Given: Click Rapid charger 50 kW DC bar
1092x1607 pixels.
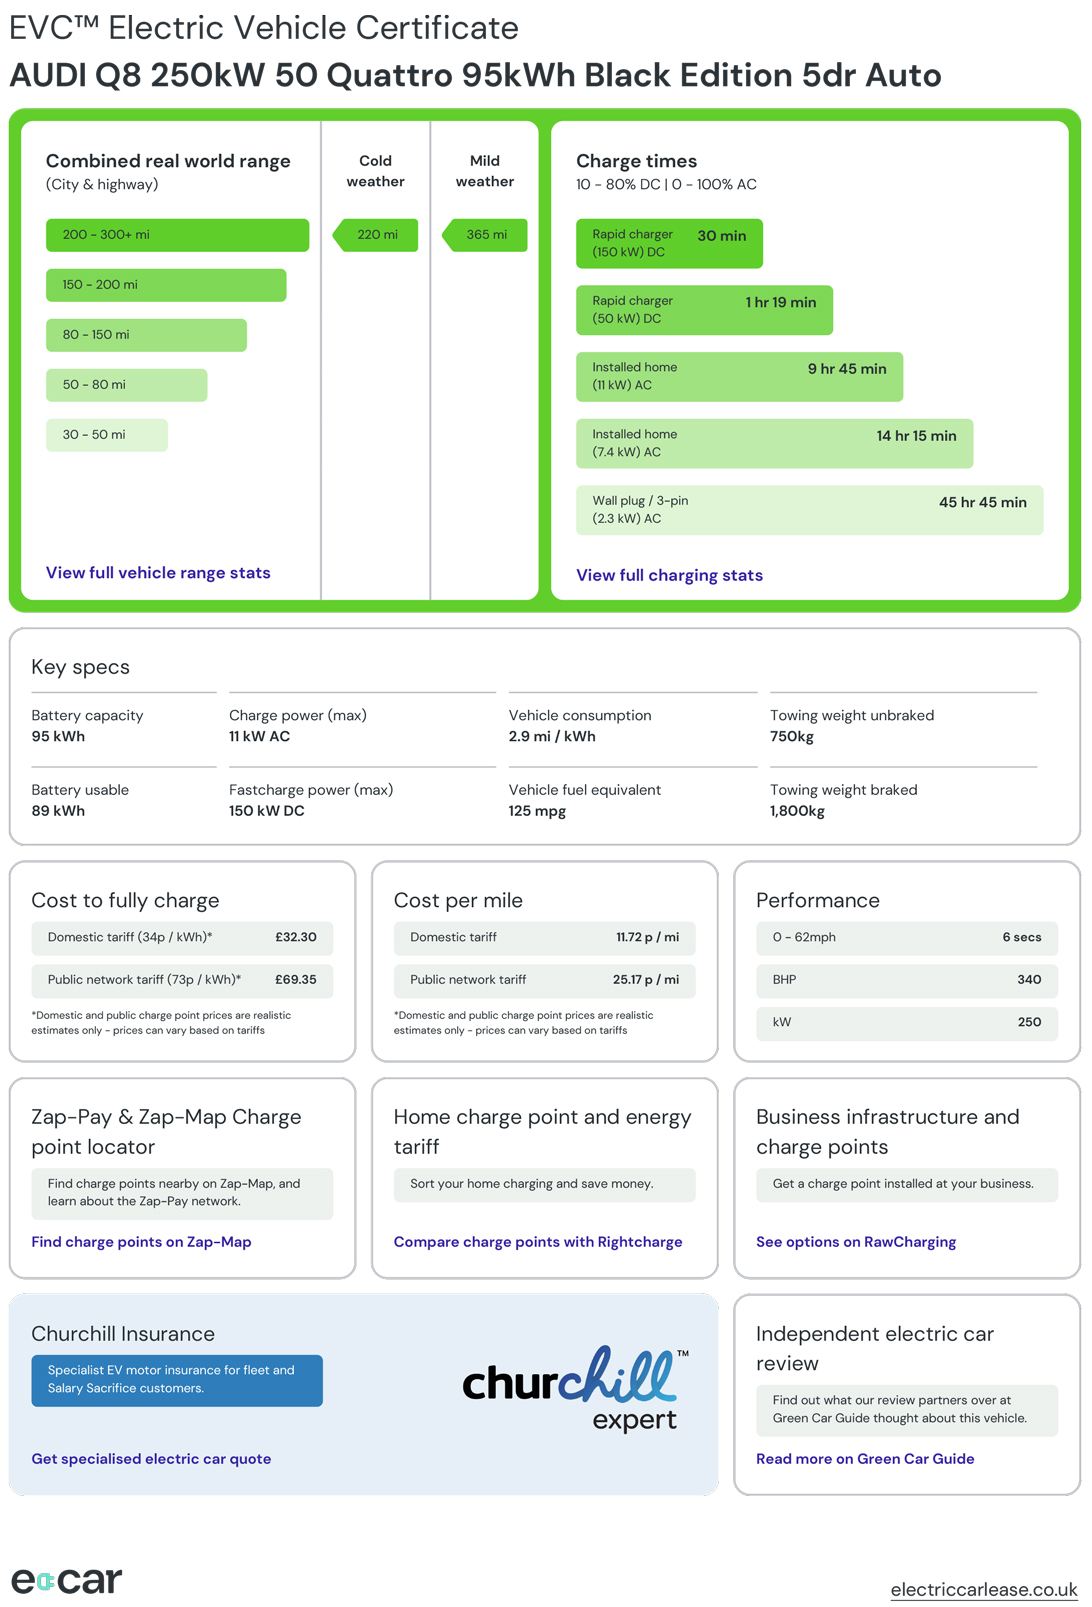Looking at the screenshot, I should pyautogui.click(x=704, y=310).
